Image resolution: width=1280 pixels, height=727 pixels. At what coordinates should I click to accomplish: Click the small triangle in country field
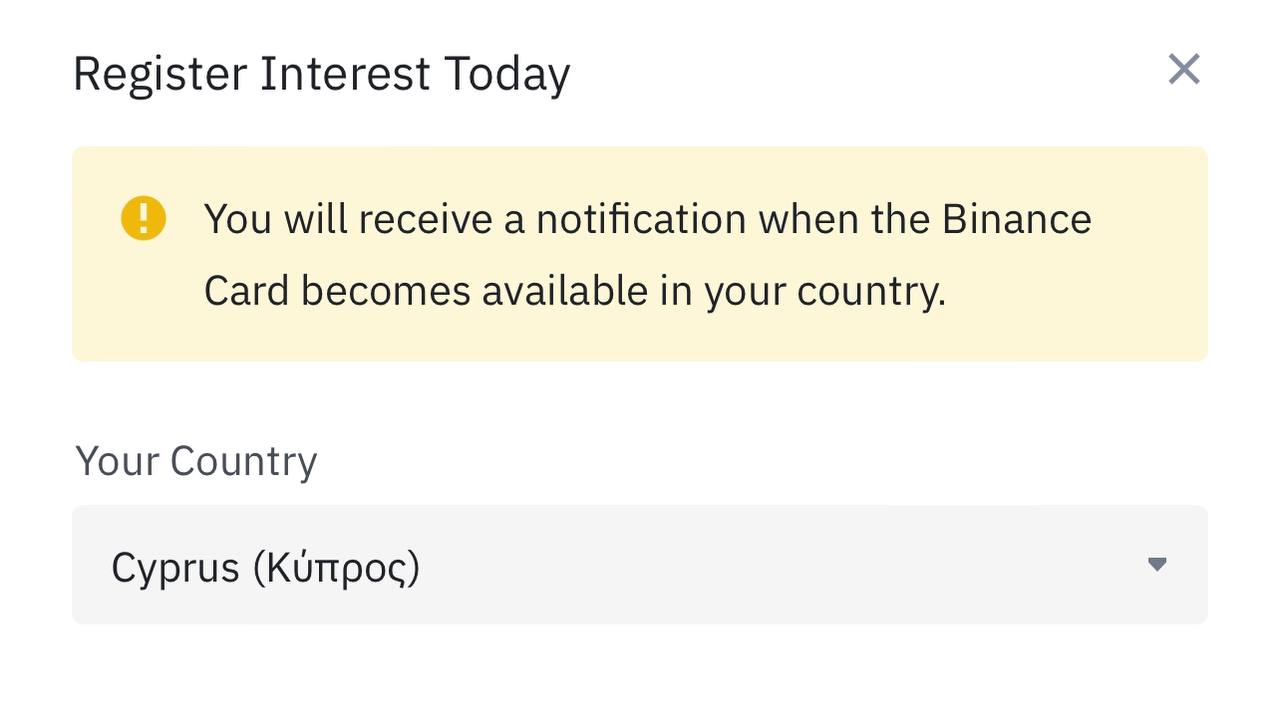coord(1157,564)
